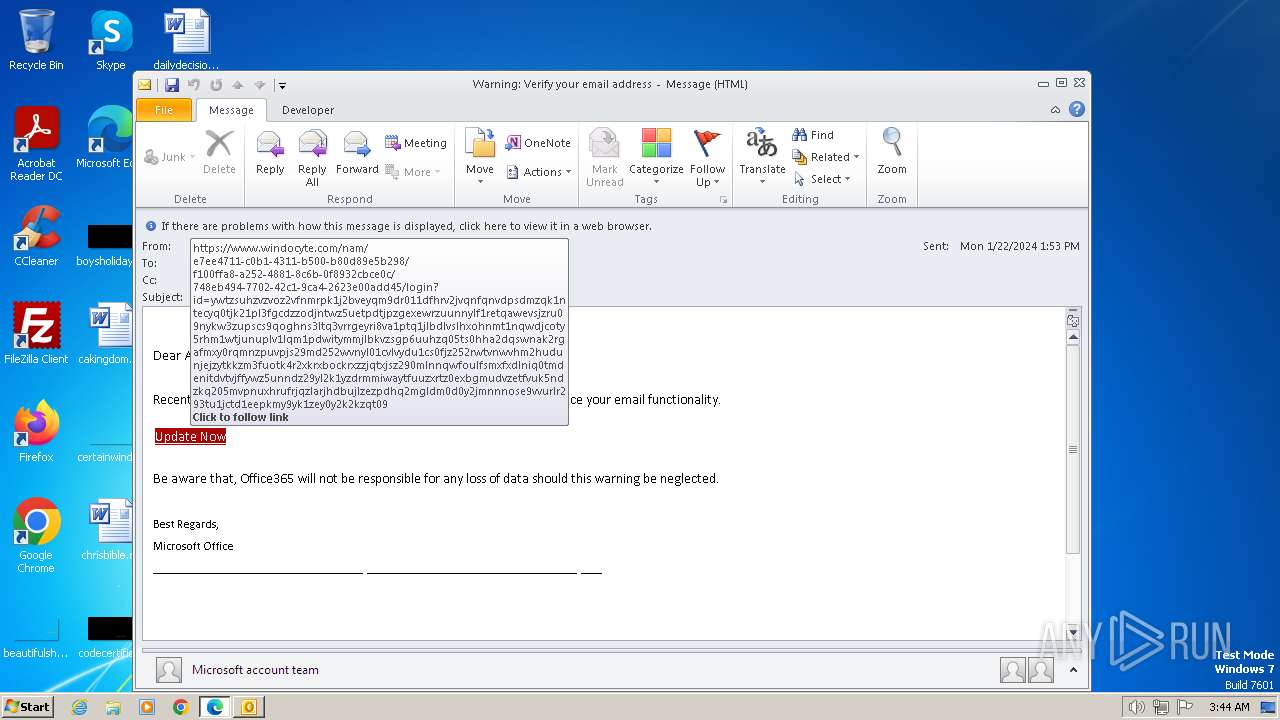The width and height of the screenshot is (1280, 720).
Task: Open Internet Explorer from taskbar
Action: [79, 707]
